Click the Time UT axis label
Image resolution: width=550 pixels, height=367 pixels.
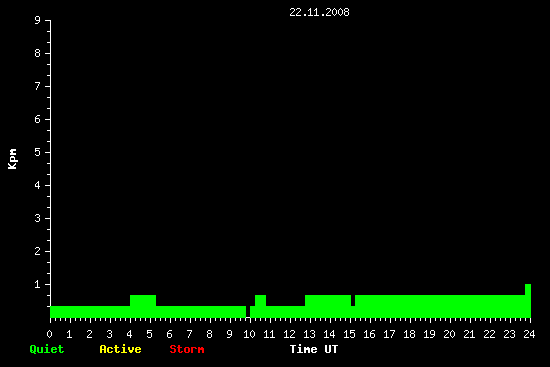[314, 349]
